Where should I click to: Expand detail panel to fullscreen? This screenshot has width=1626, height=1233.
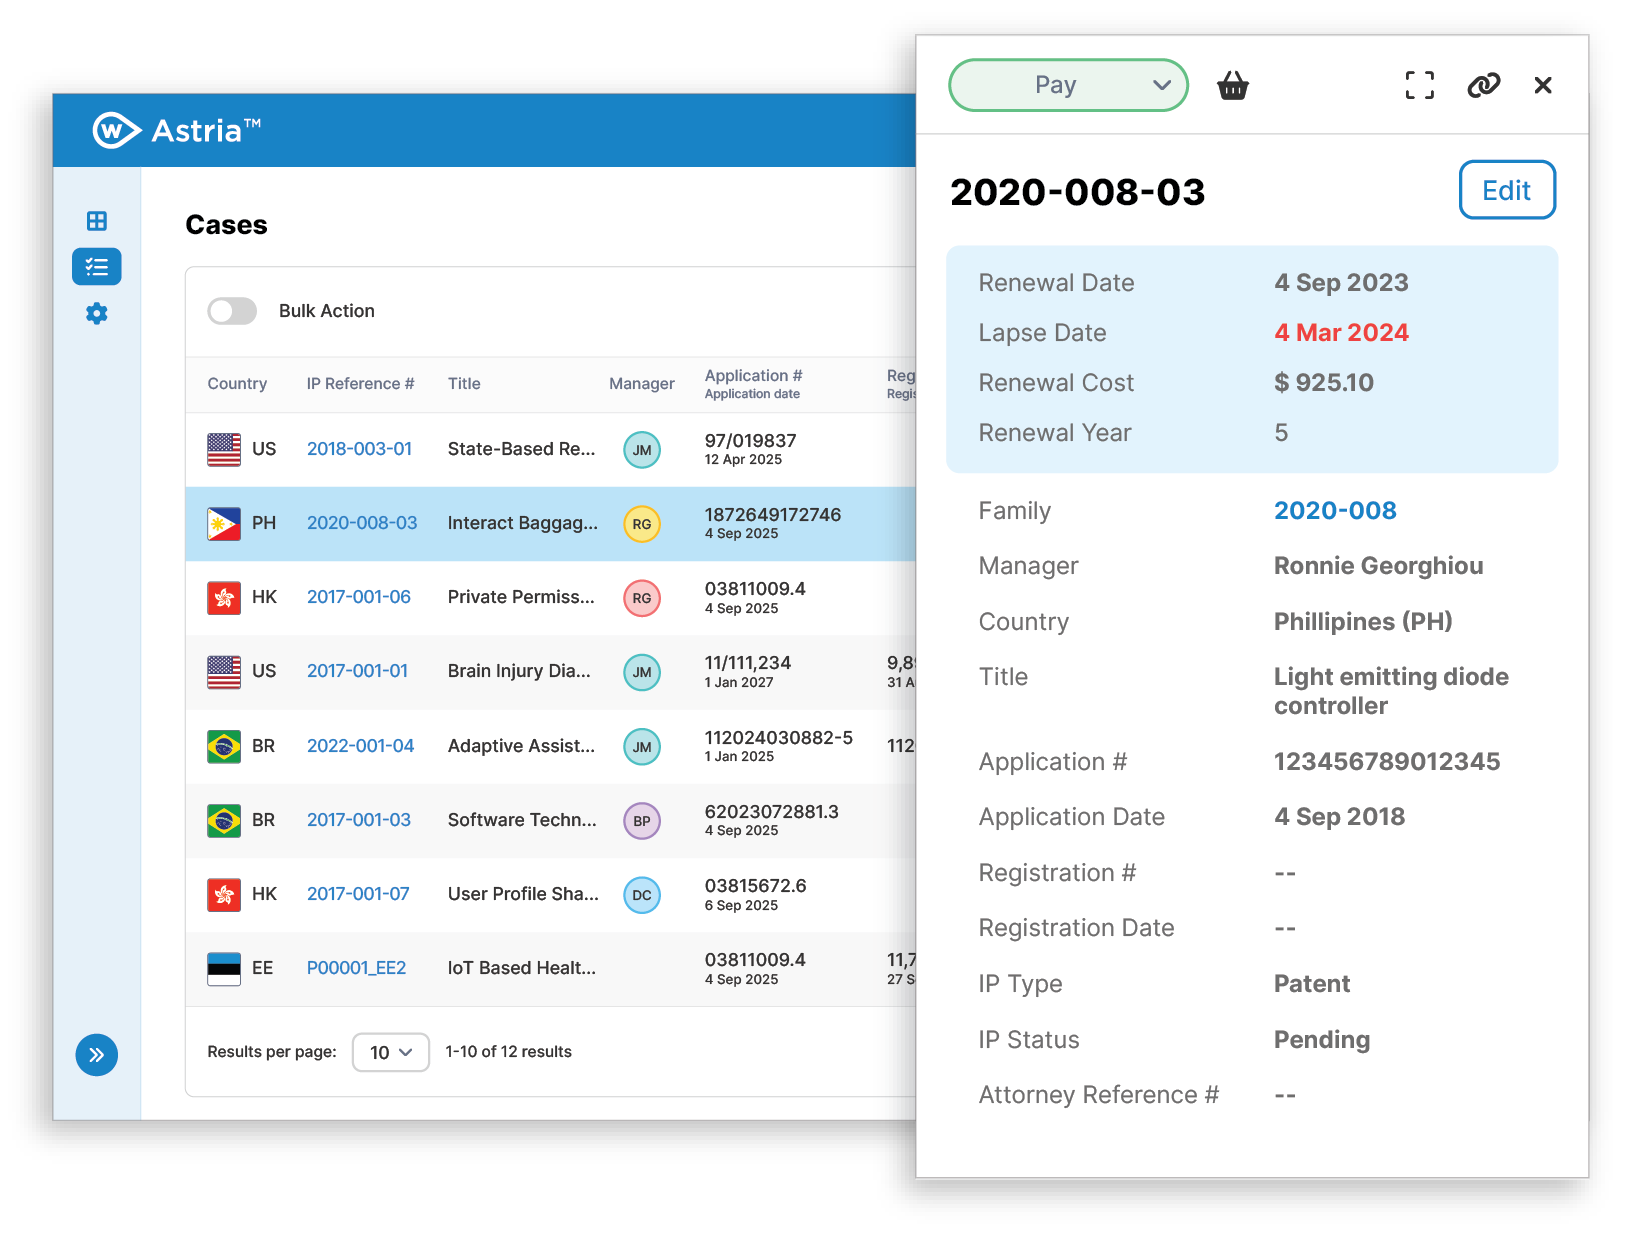[x=1419, y=86]
